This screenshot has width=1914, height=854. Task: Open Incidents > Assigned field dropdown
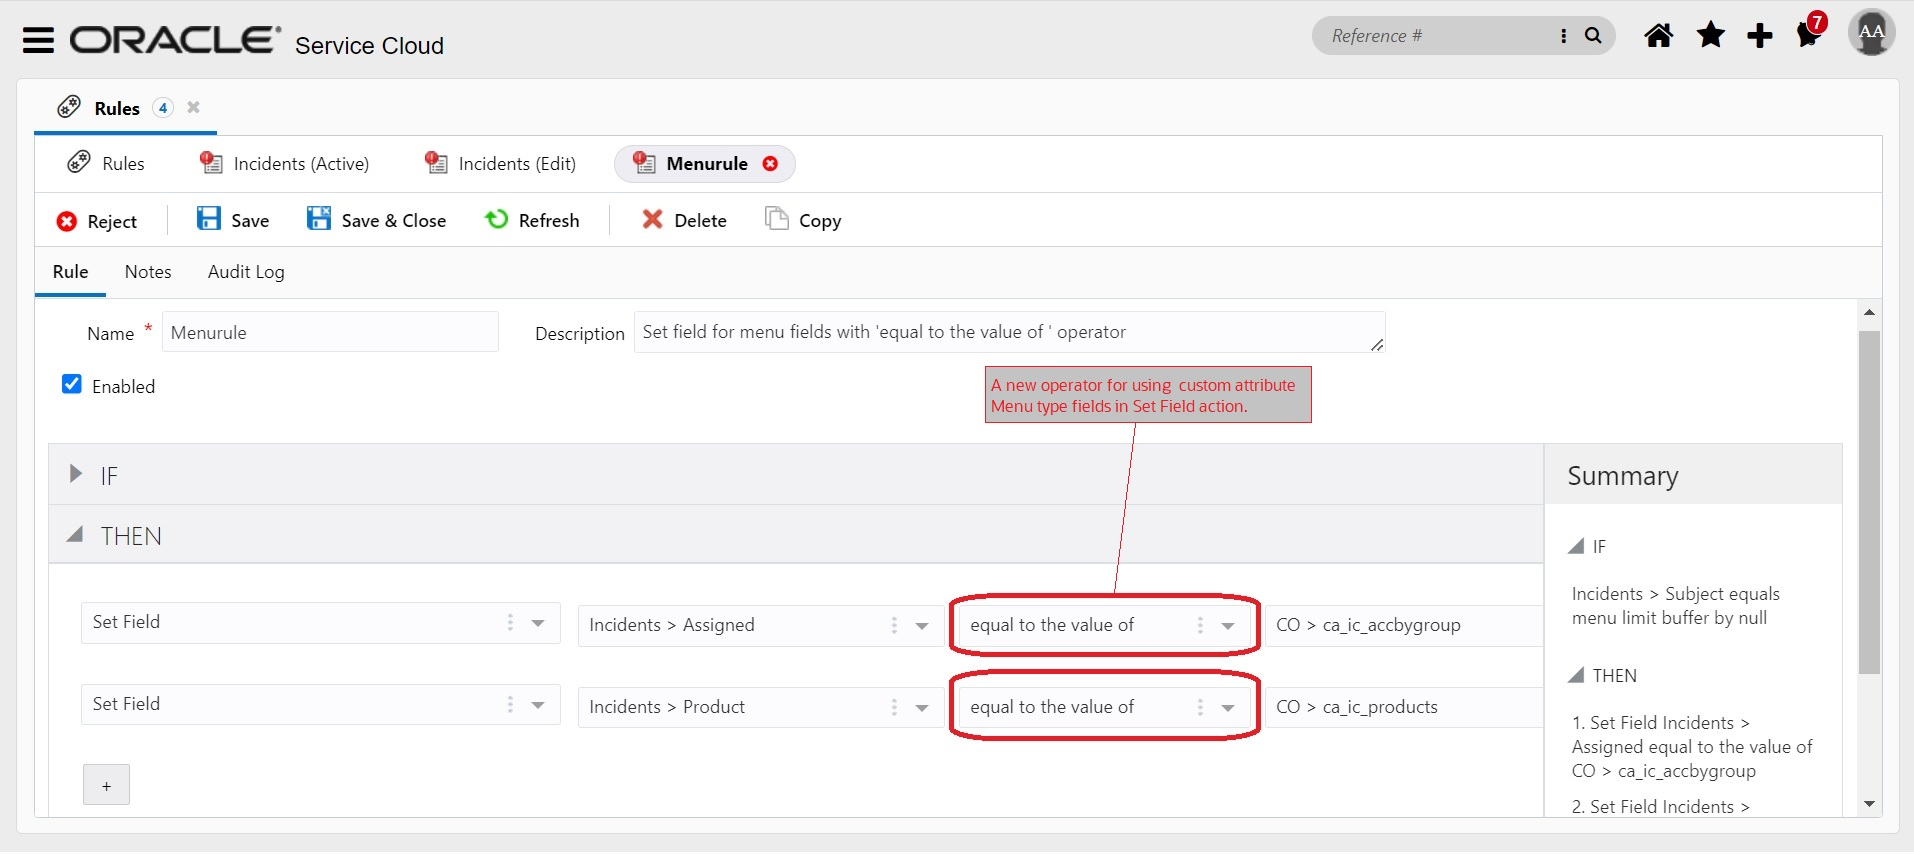click(x=921, y=626)
